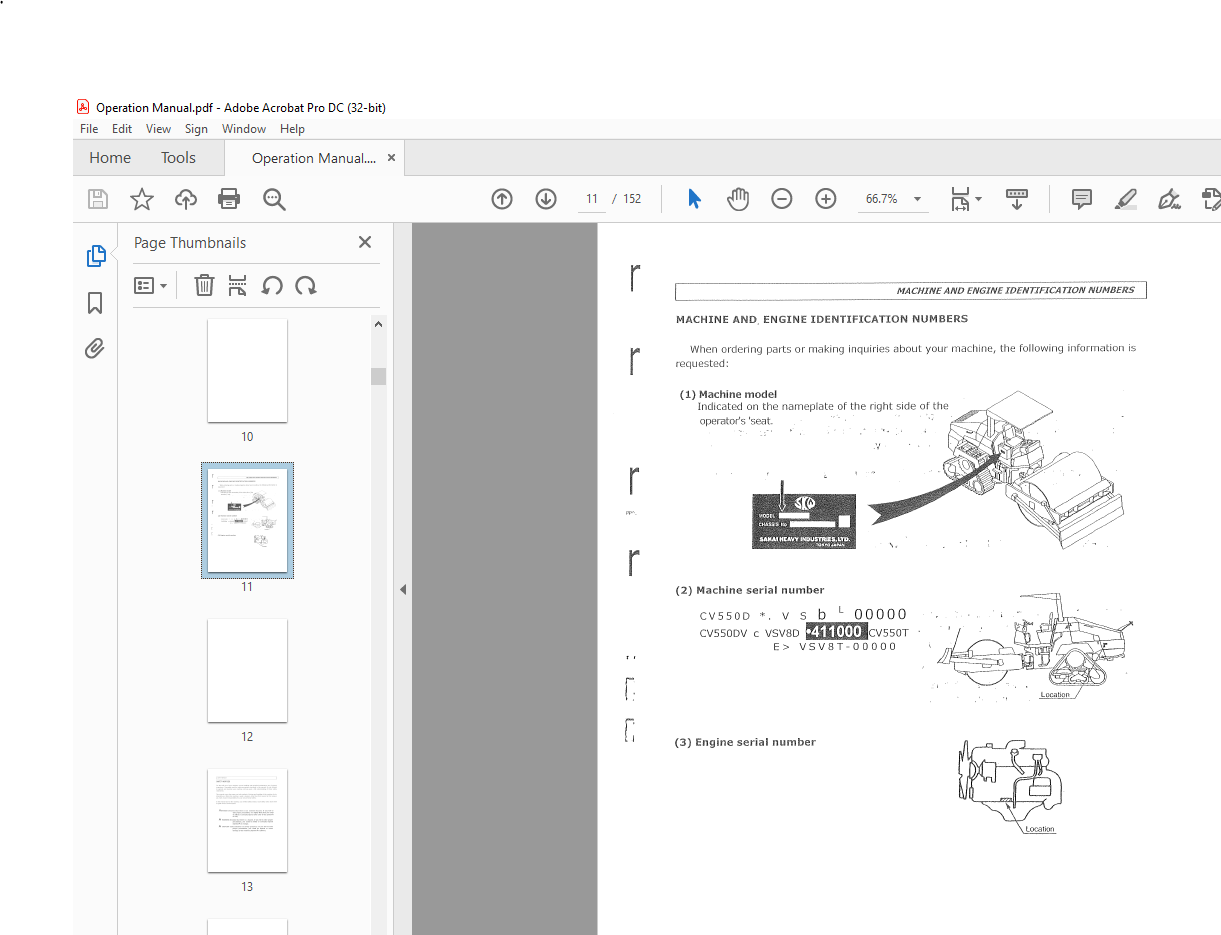Image resolution: width=1221 pixels, height=935 pixels.
Task: Click the total page count 152
Action: (632, 199)
